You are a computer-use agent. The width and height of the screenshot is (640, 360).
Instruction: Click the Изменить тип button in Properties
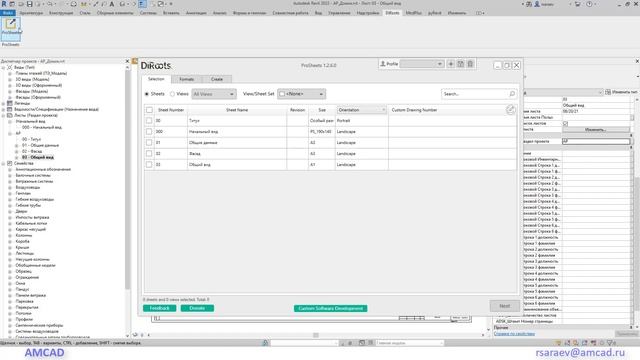(622, 92)
